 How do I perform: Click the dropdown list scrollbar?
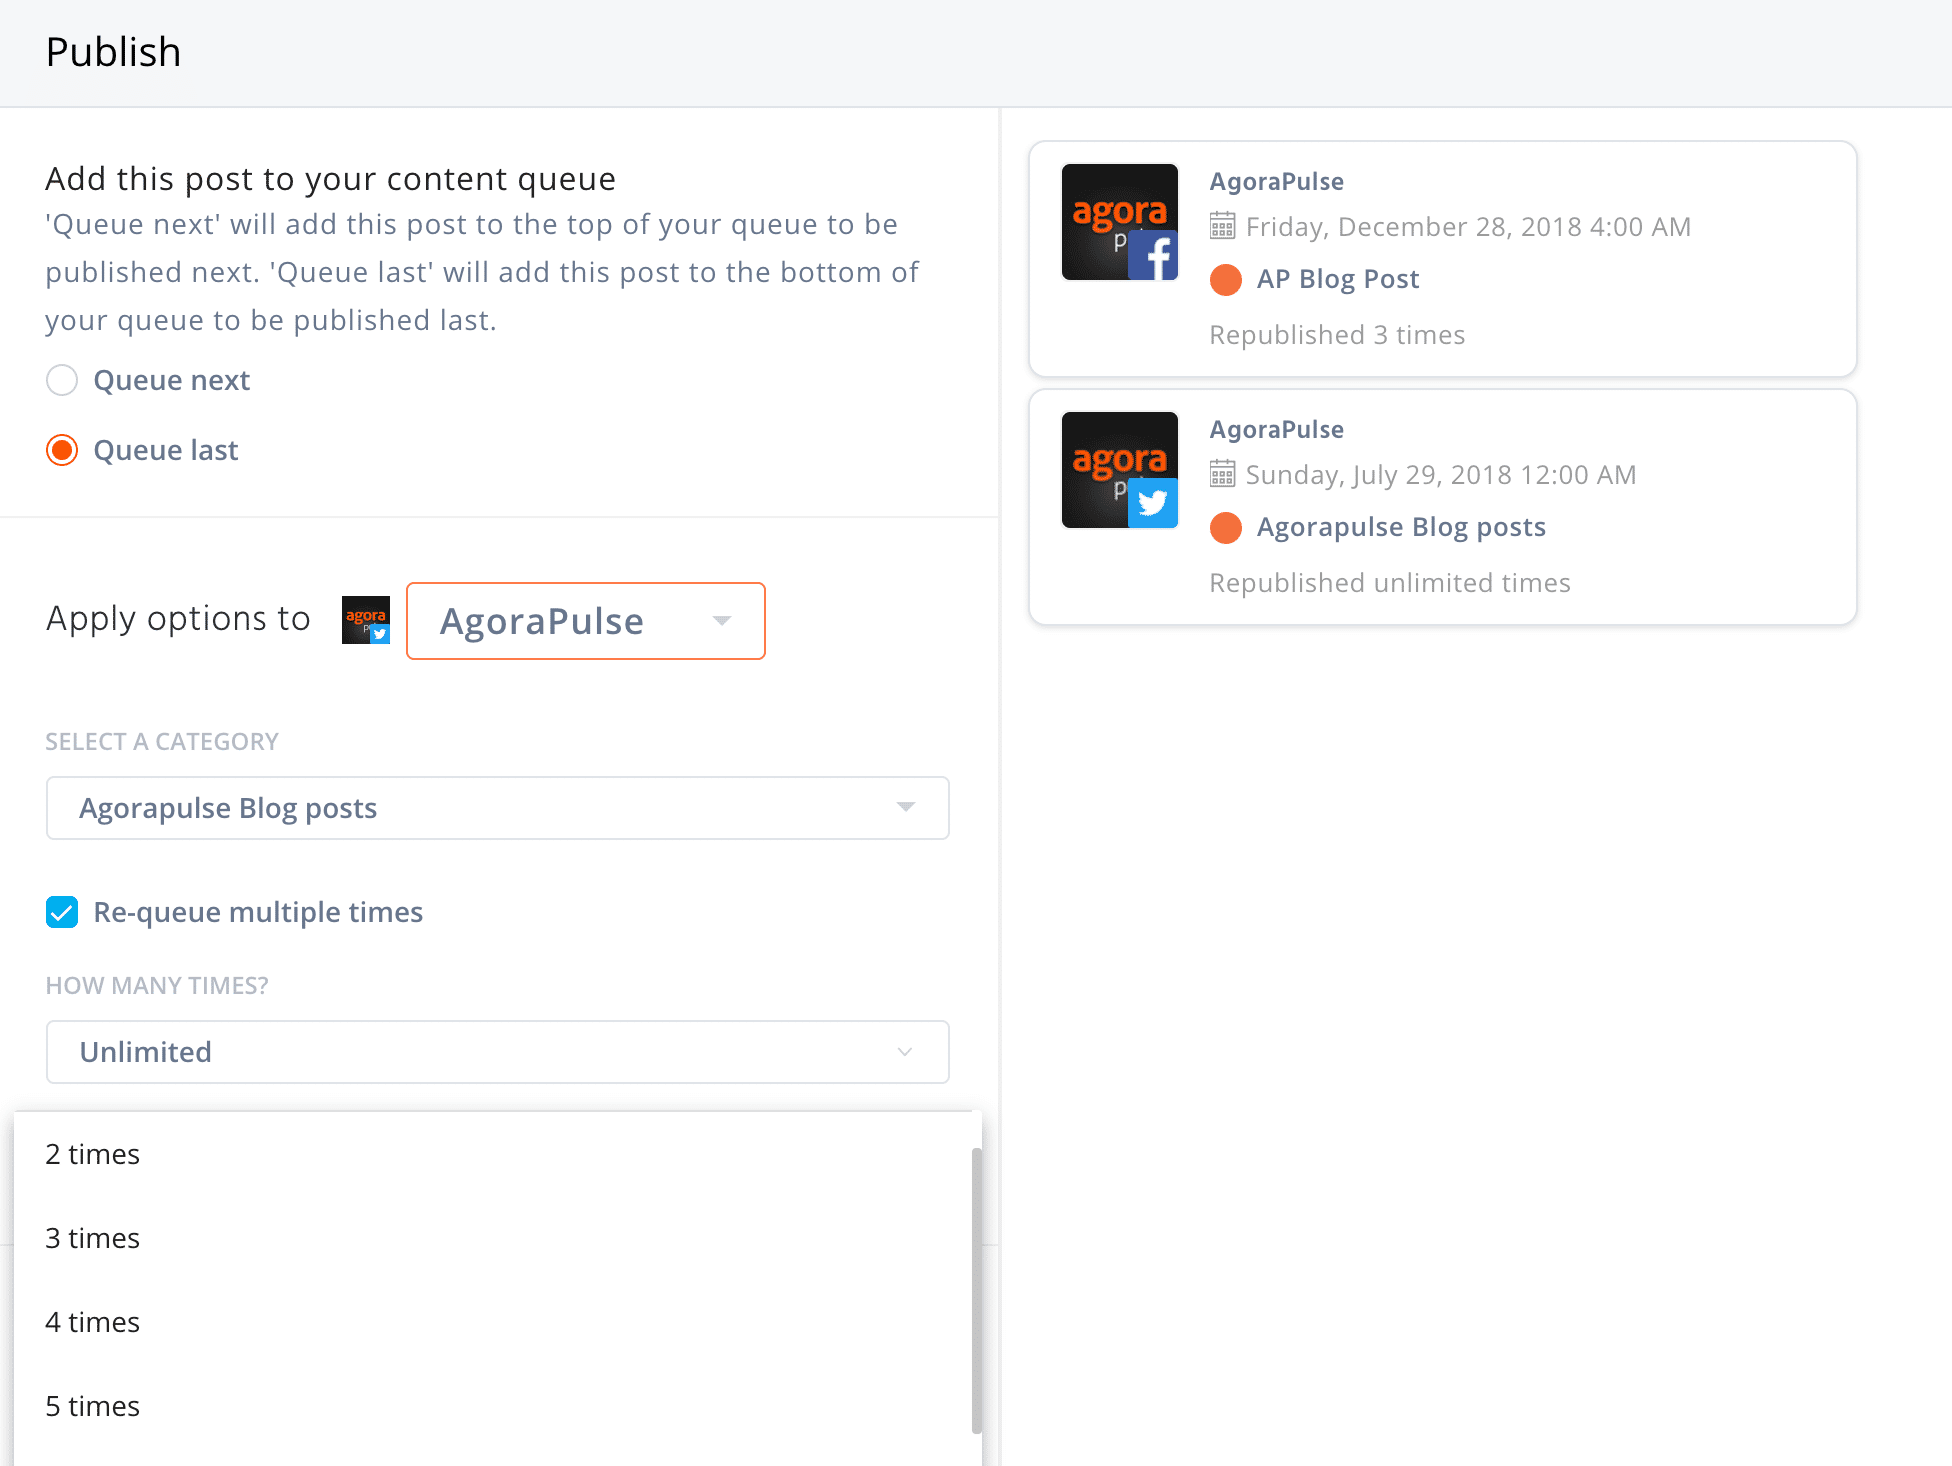(x=976, y=1291)
